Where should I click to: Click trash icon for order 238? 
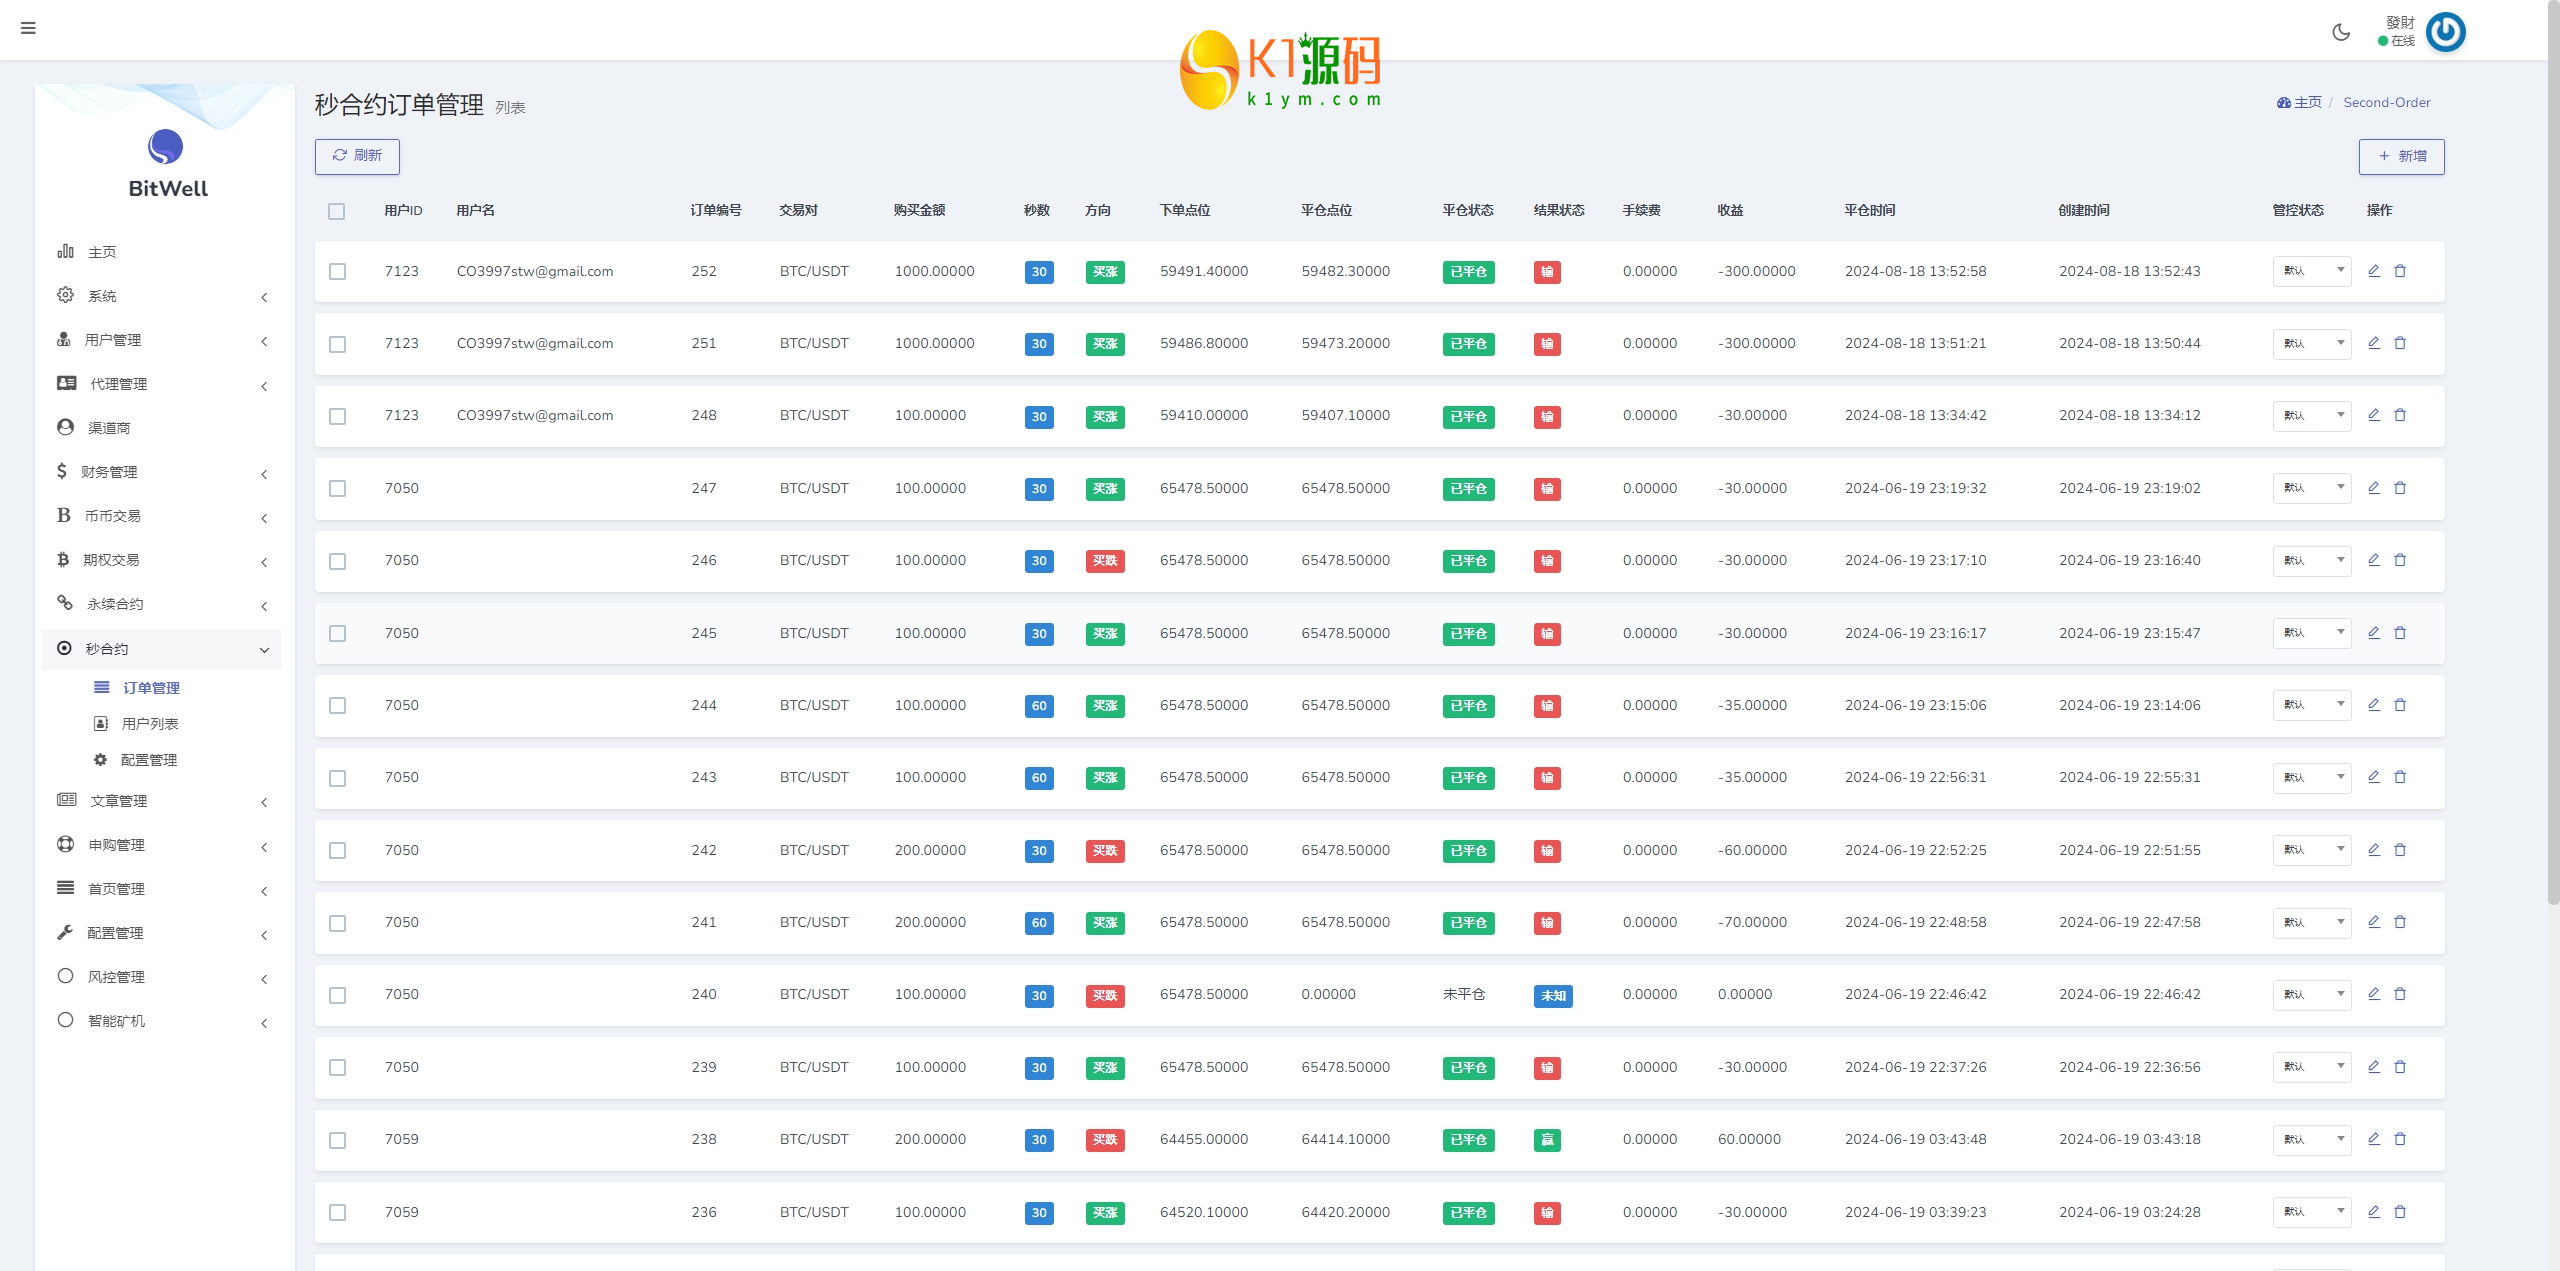point(2400,1139)
